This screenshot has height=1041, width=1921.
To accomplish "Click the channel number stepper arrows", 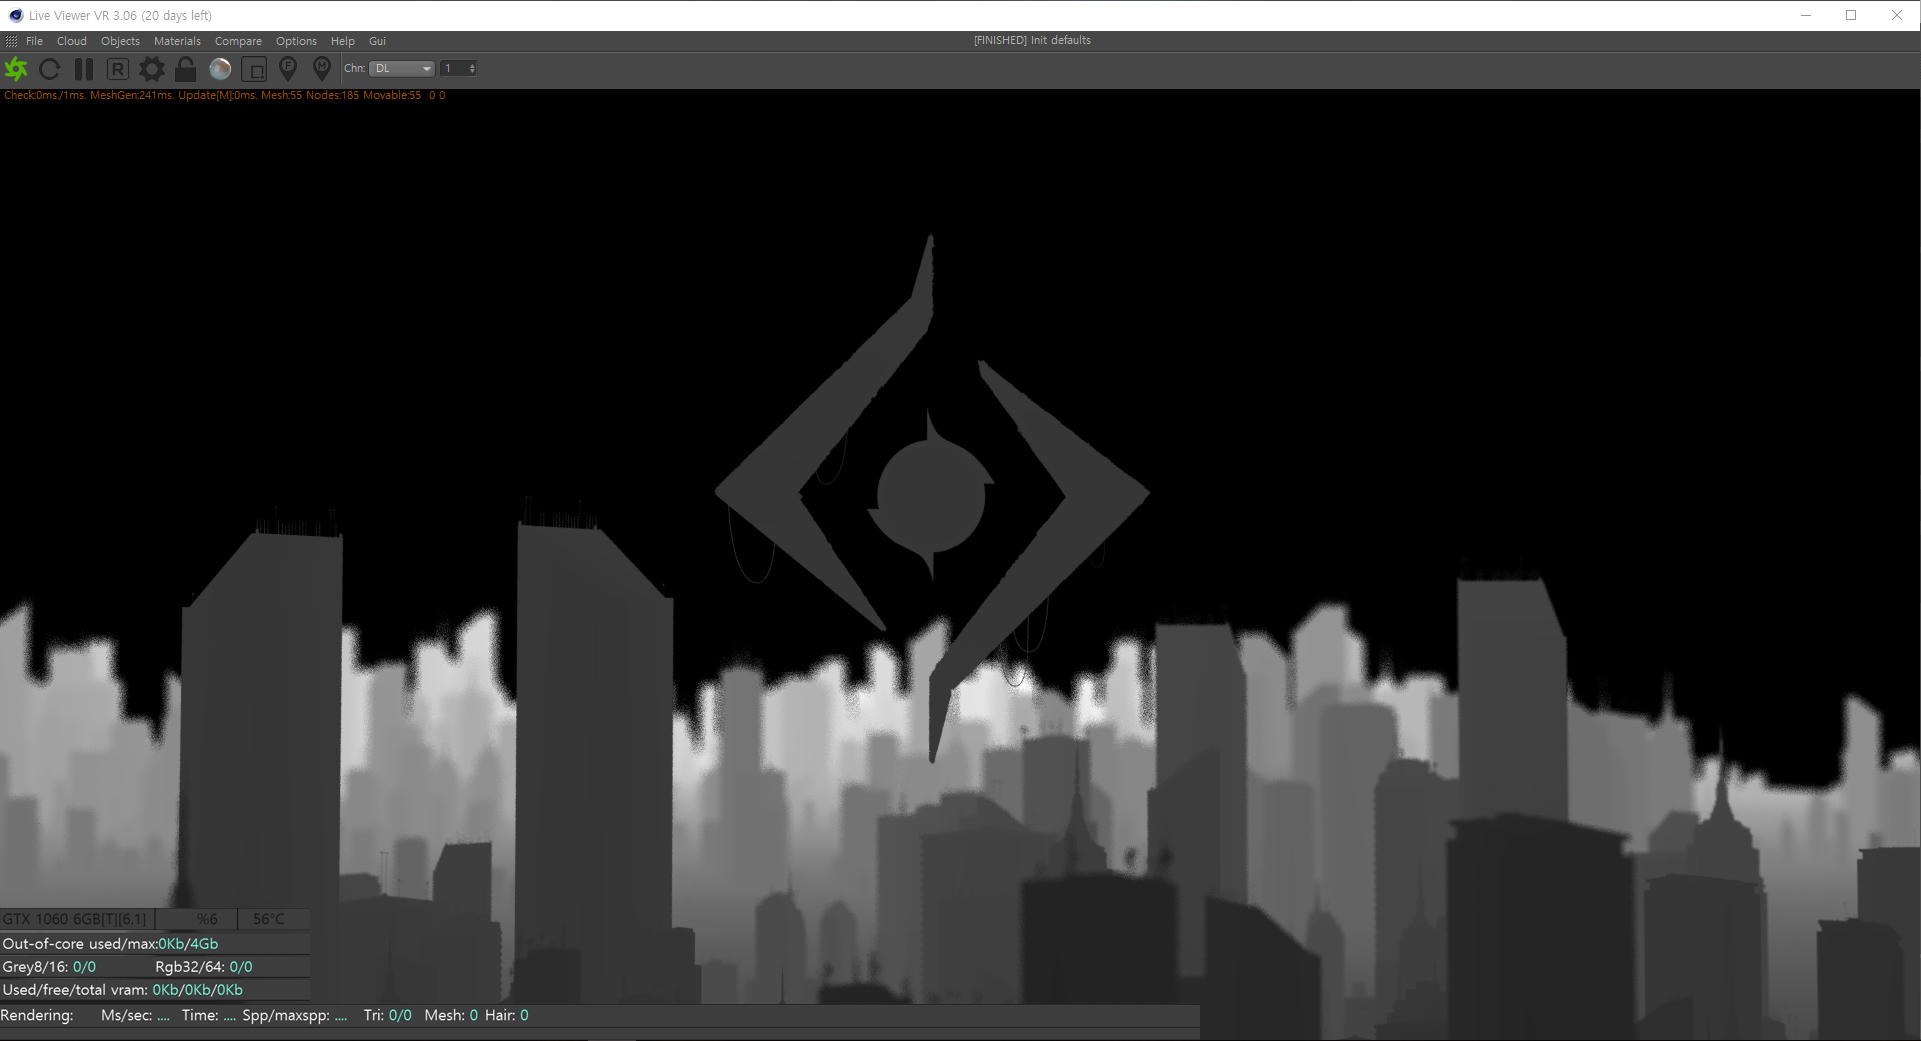I will [x=472, y=69].
